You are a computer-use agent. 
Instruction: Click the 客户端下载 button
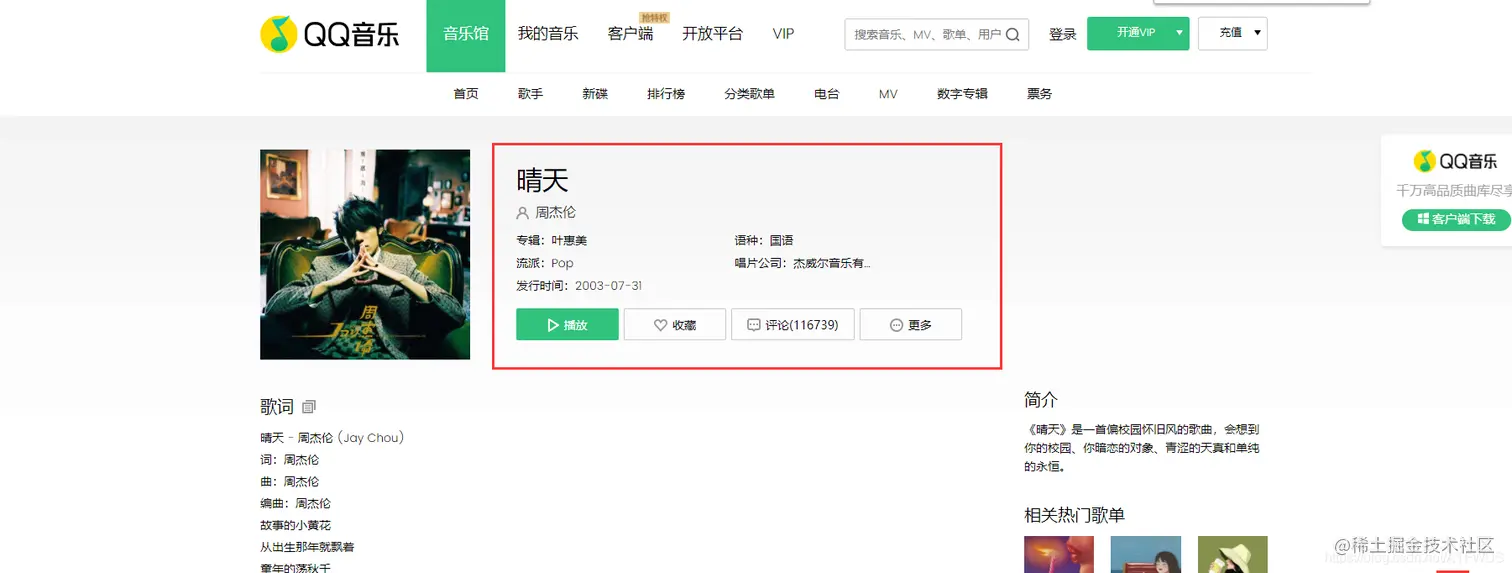[x=1456, y=219]
